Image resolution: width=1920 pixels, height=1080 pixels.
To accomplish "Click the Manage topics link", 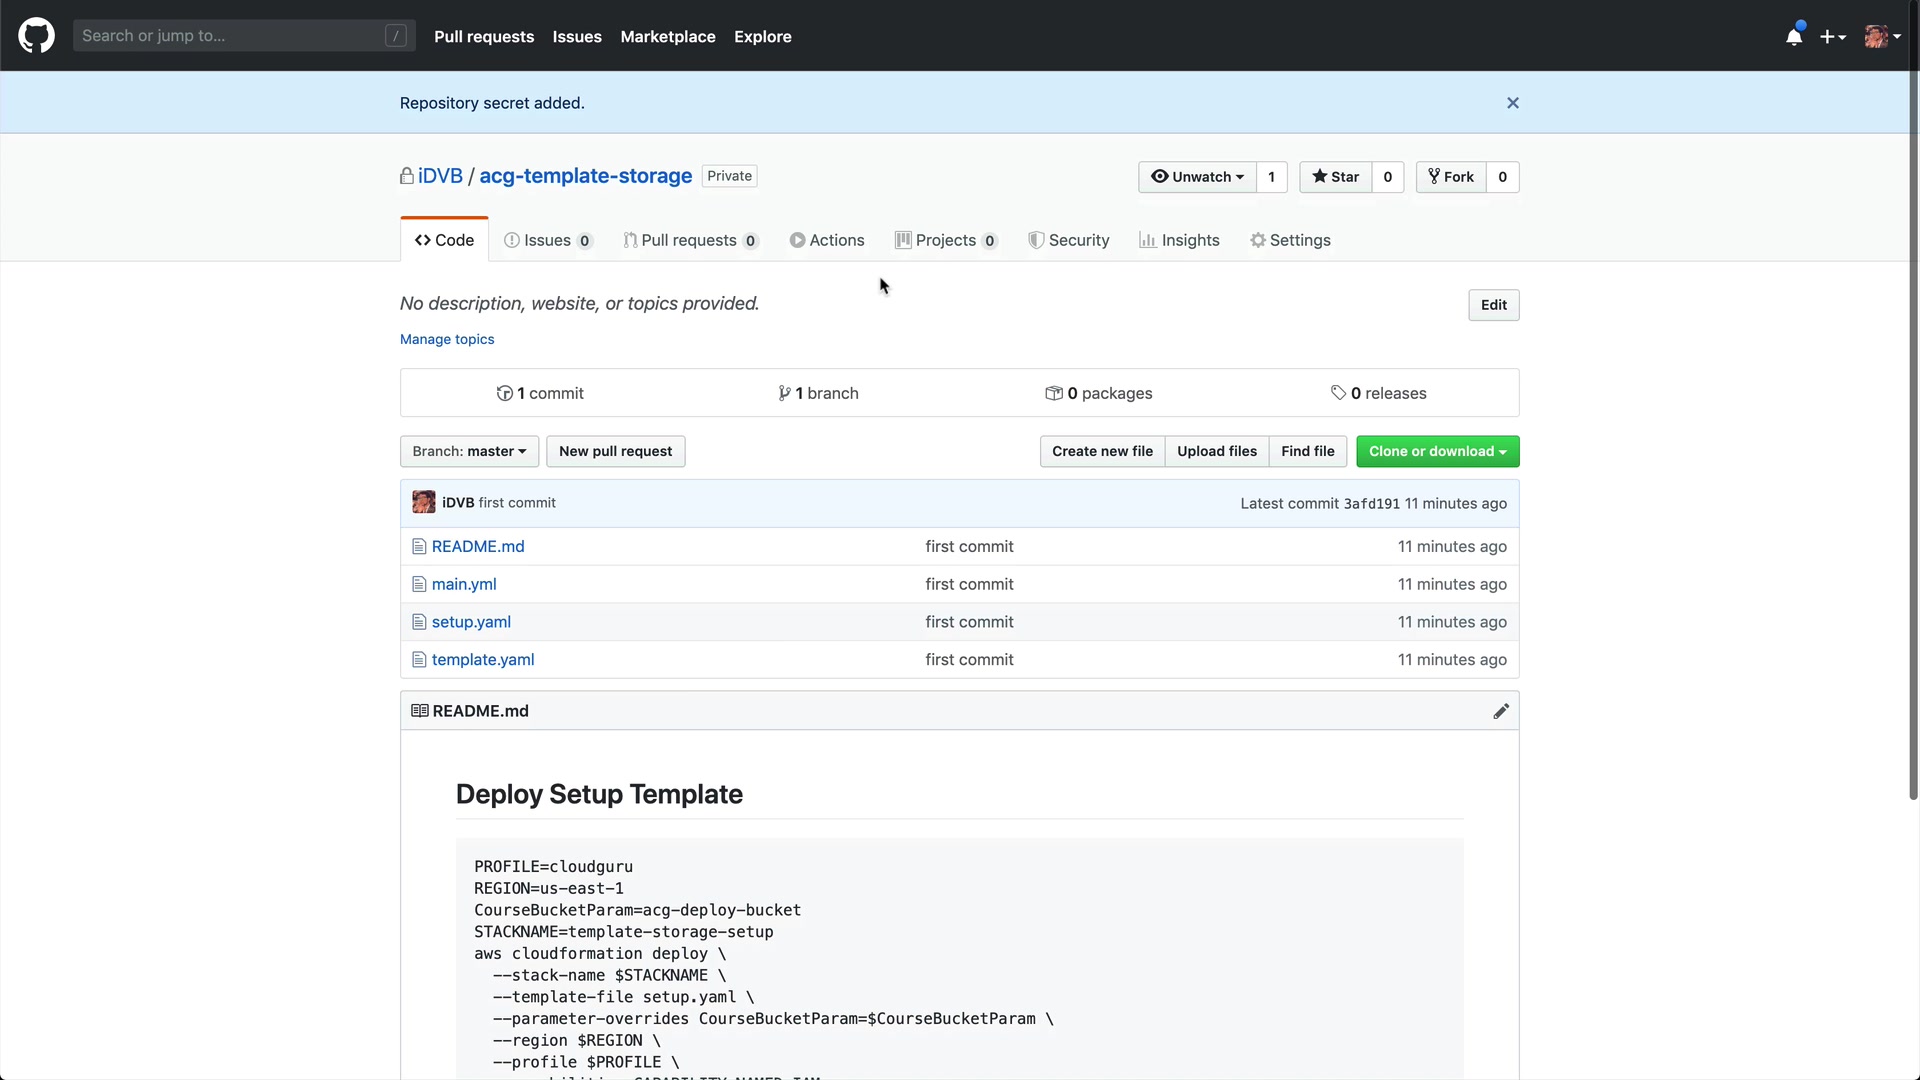I will pyautogui.click(x=447, y=339).
